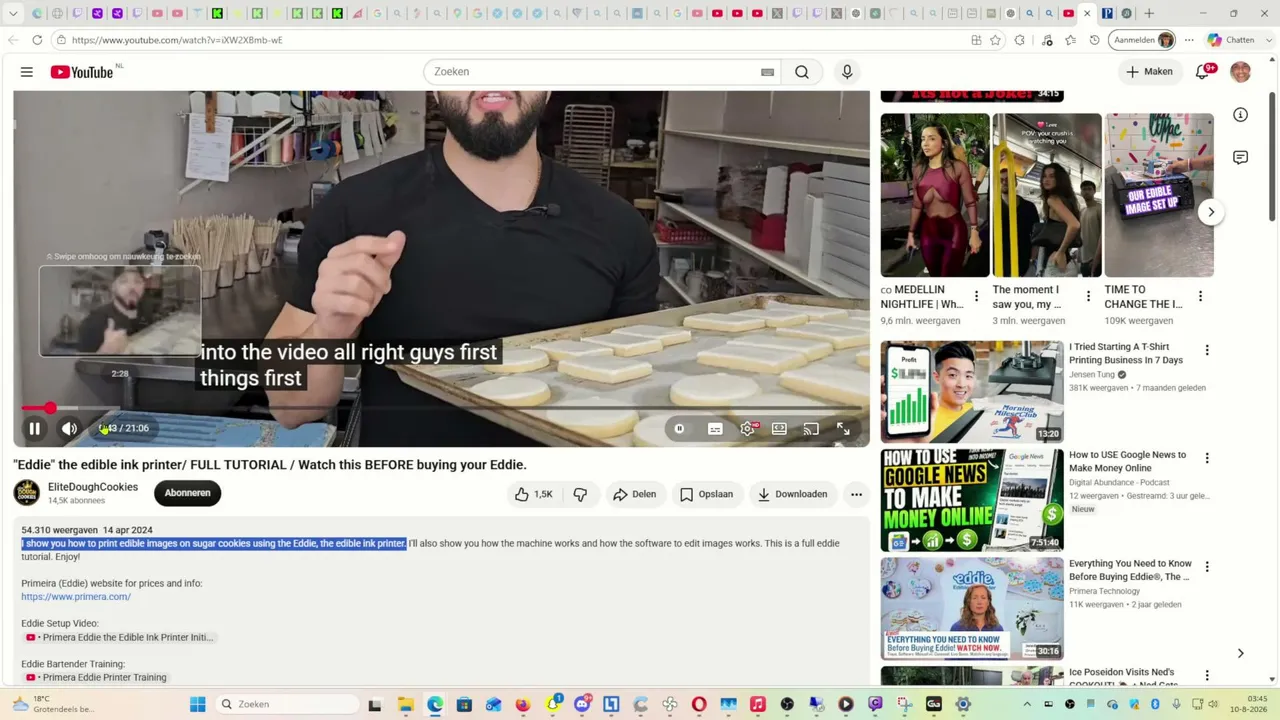Screen dimensions: 1280x720
Task: Open options for 'TIME TO CHANGE THE I...' short
Action: [x=1200, y=297]
